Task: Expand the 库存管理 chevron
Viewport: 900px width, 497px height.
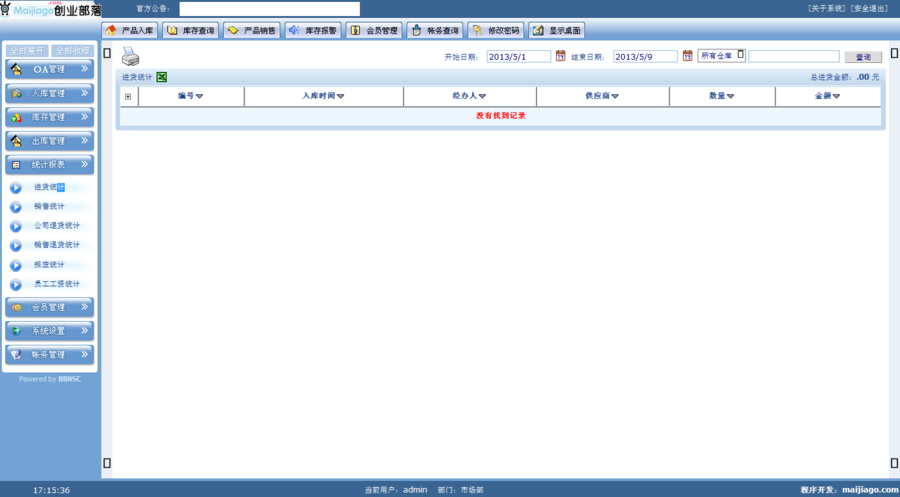Action: click(x=84, y=117)
